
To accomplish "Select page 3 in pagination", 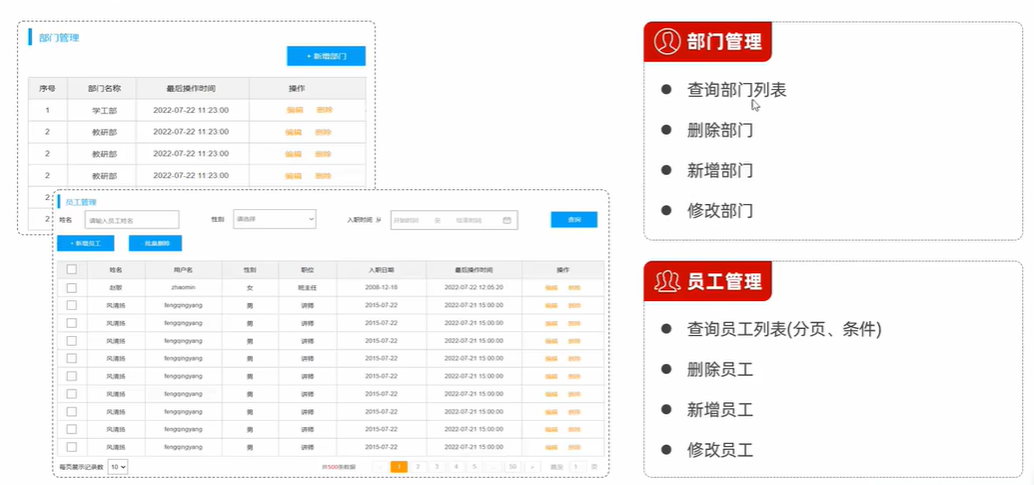I will [x=437, y=467].
